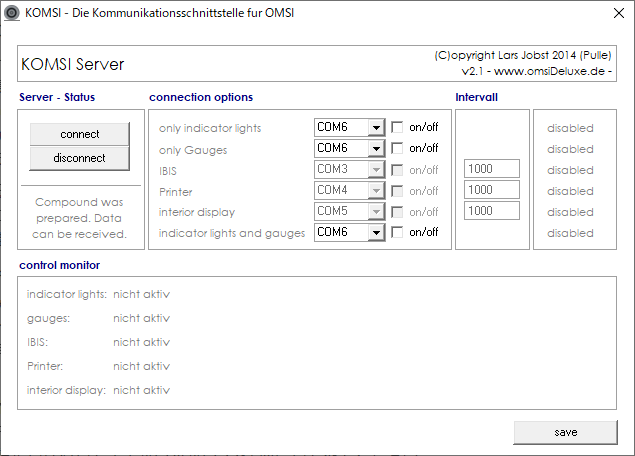635x456 pixels.
Task: Close the KOMSI window
Action: tap(618, 13)
